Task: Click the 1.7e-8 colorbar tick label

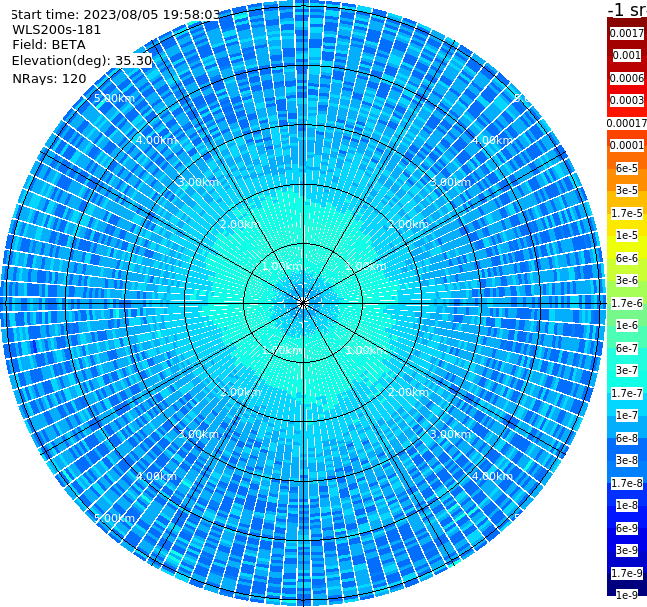Action: [627, 483]
